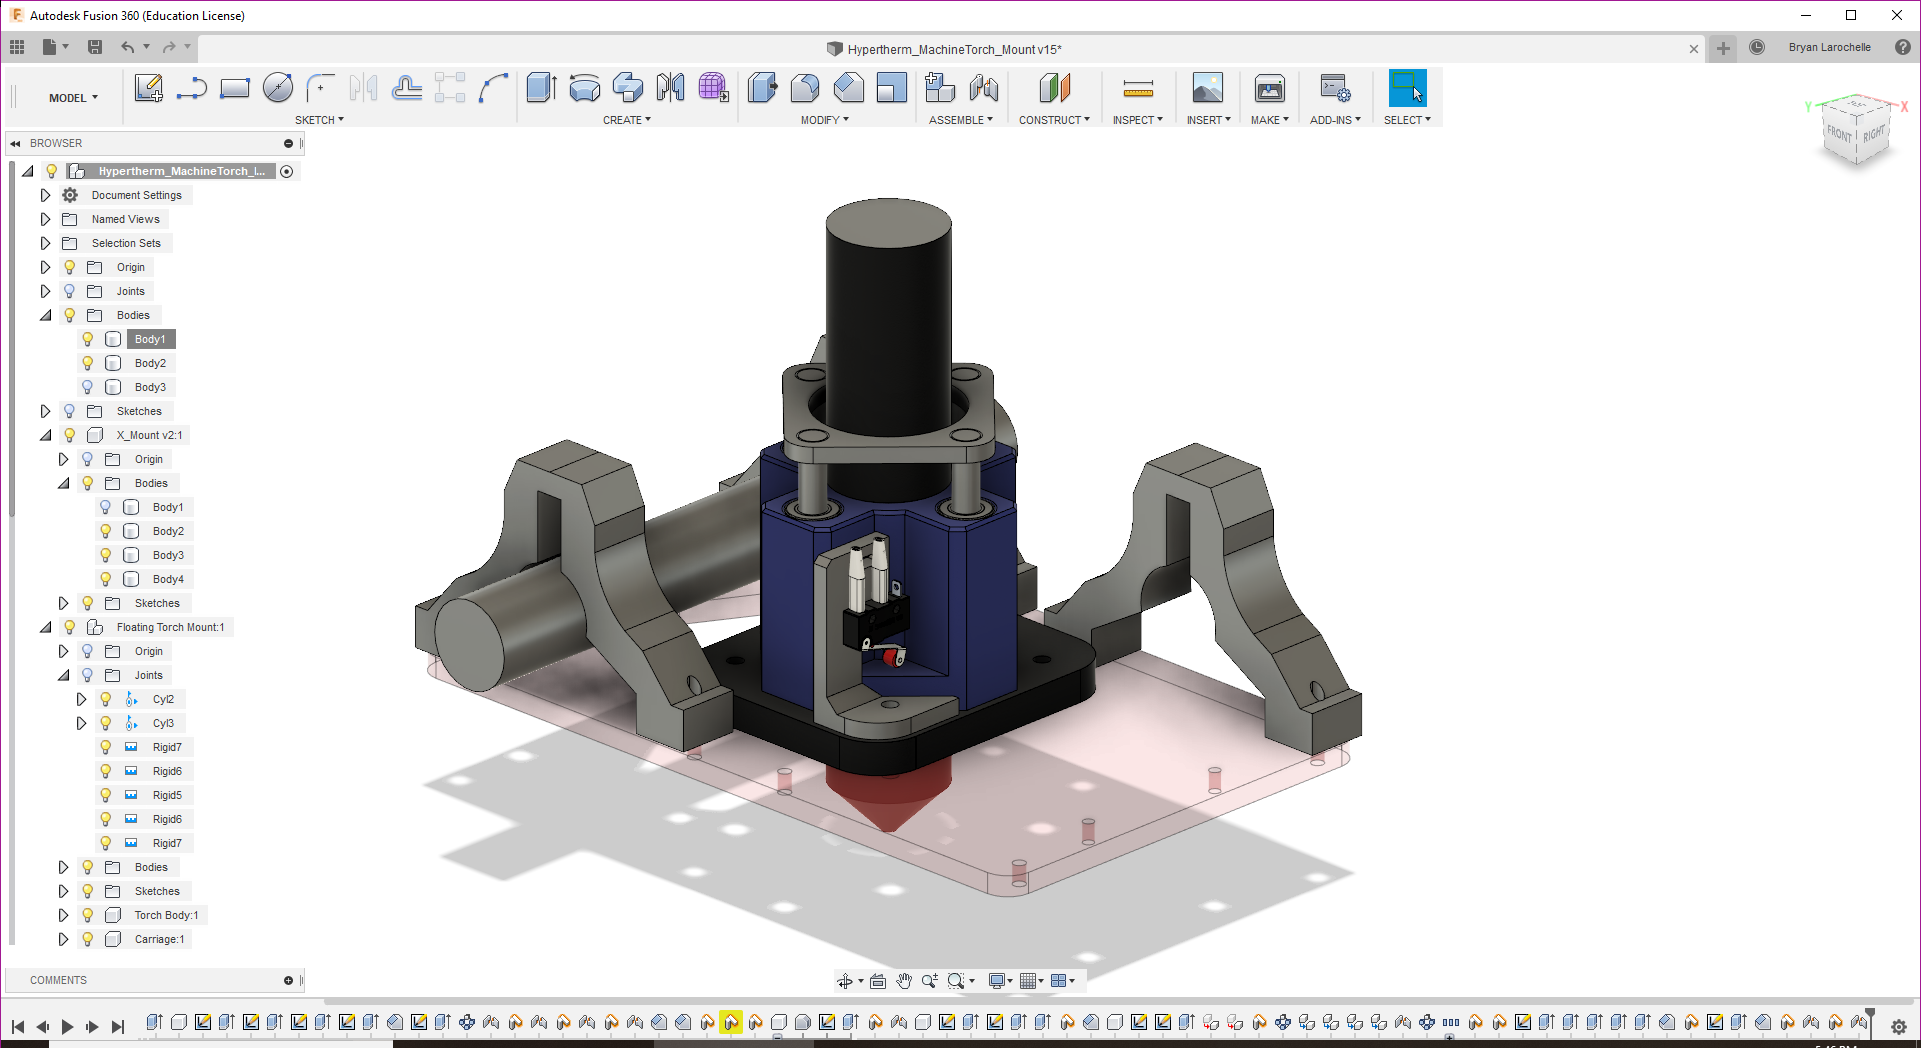The height and width of the screenshot is (1048, 1921).
Task: Select the 2-Point Rectangle tool
Action: 235,89
